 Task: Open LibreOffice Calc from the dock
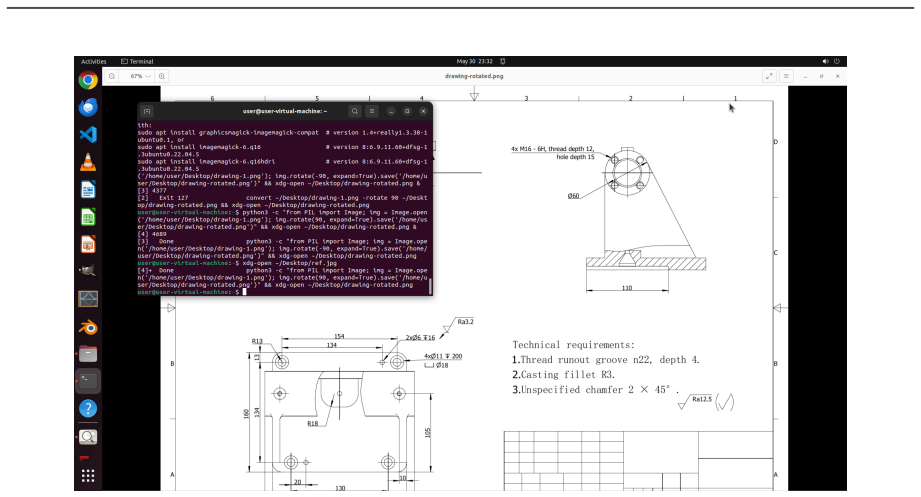pos(88,217)
